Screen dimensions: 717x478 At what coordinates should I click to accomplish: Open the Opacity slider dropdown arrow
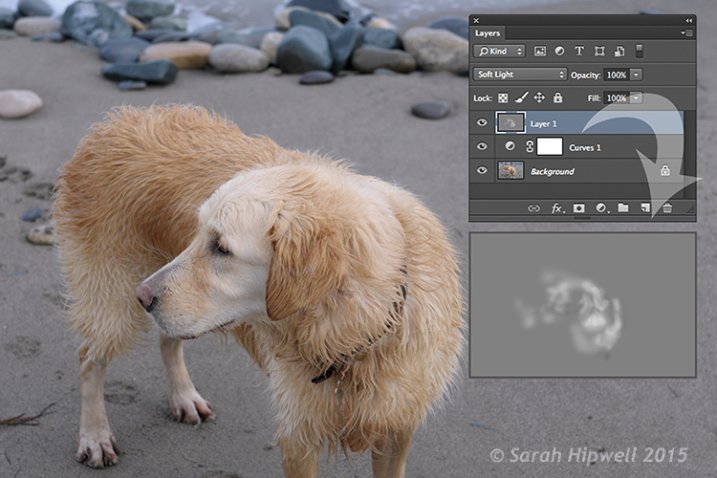pyautogui.click(x=637, y=75)
